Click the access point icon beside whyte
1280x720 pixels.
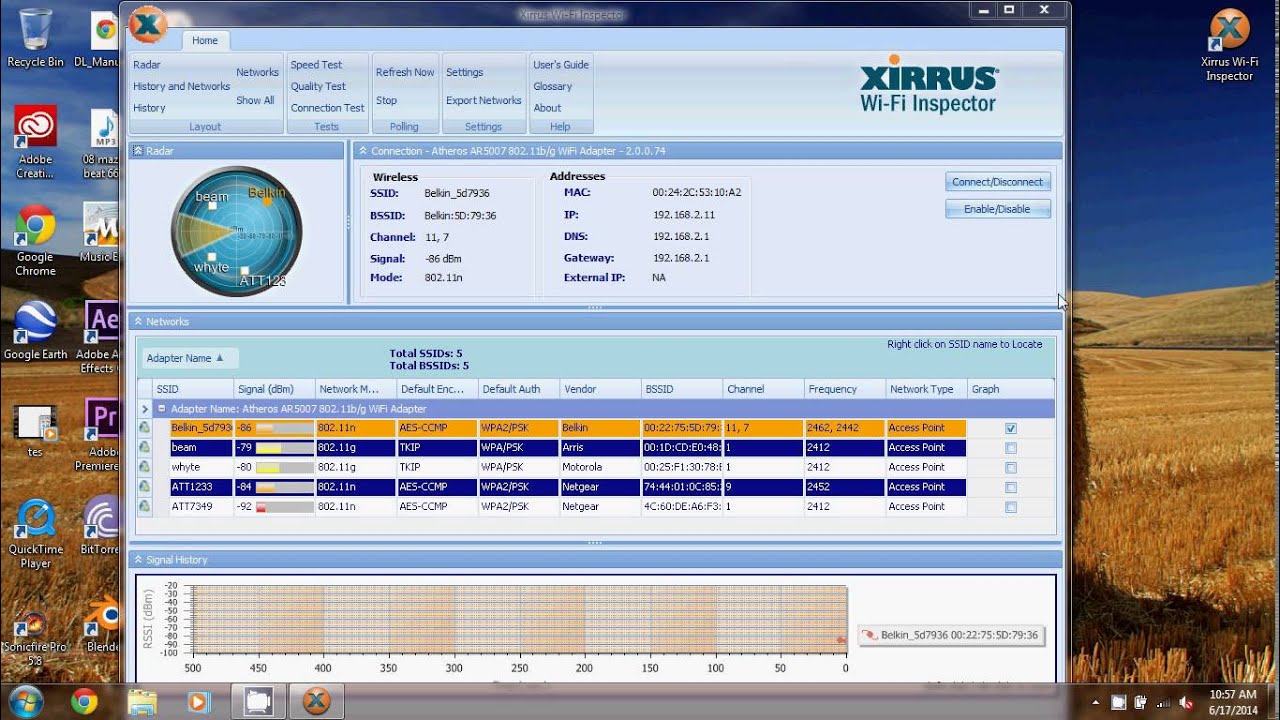click(145, 467)
